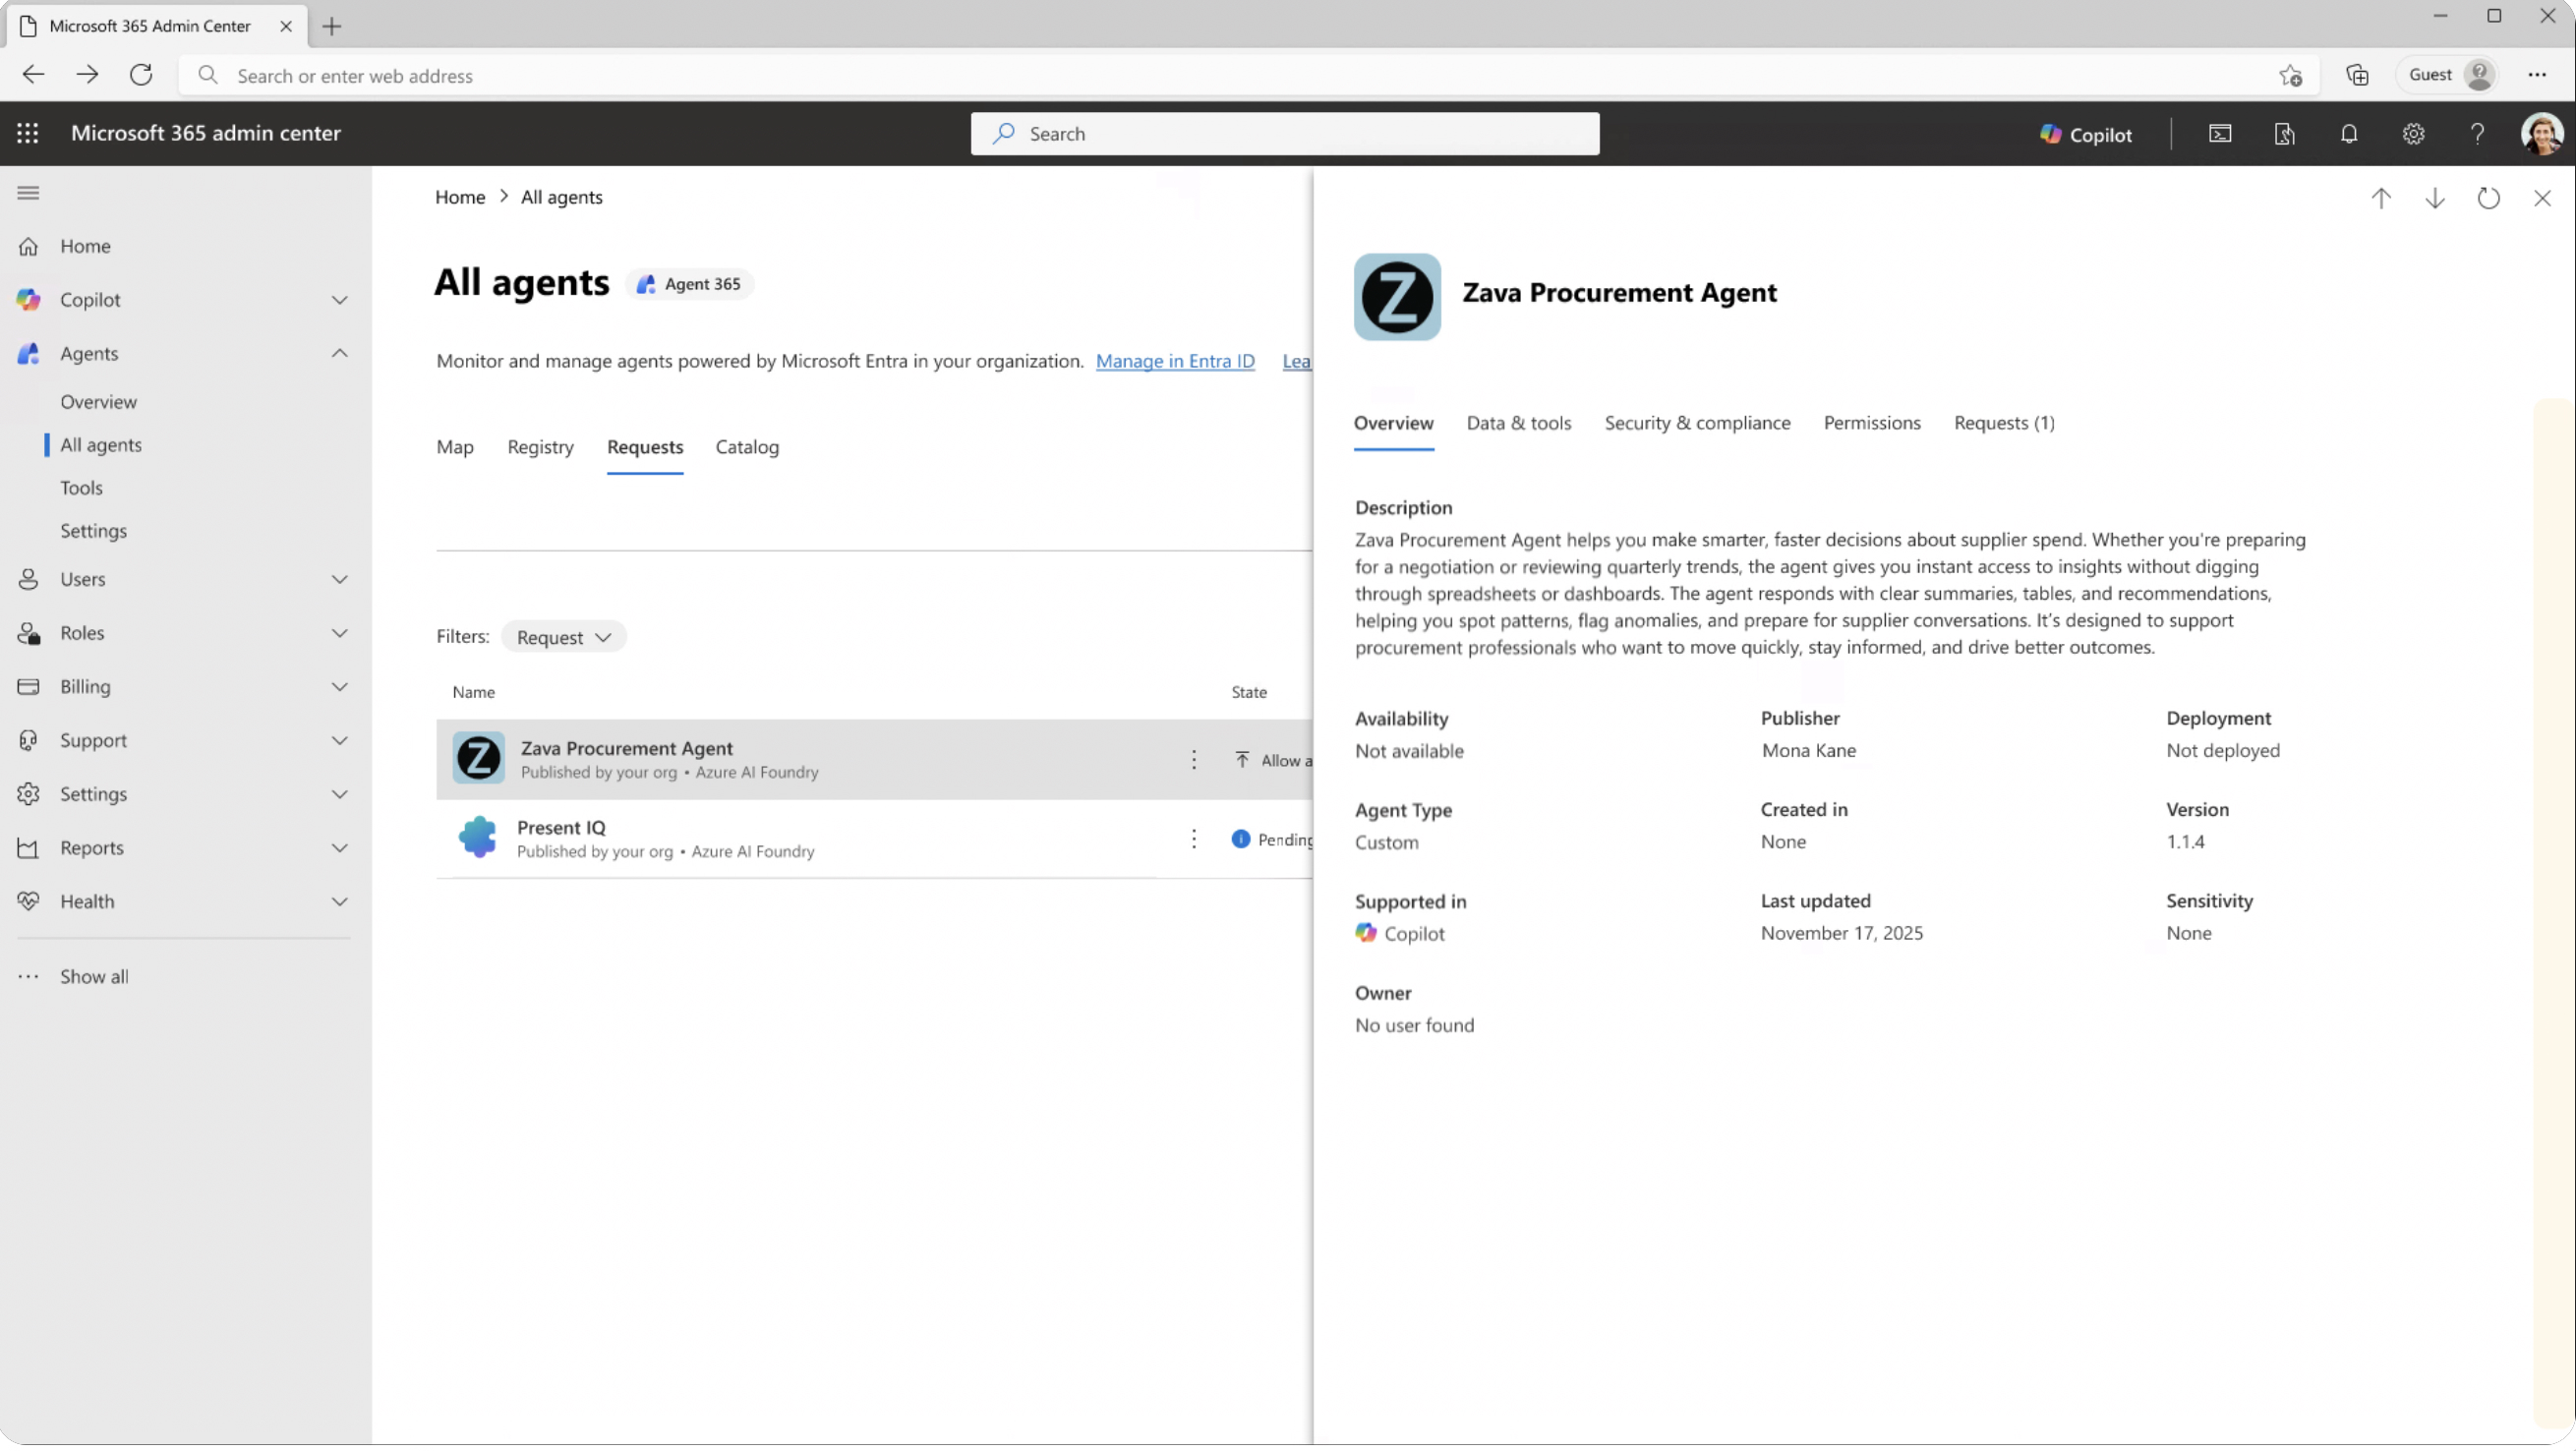The height and width of the screenshot is (1451, 2576).
Task: Open the Guest profile button
Action: (2447, 75)
